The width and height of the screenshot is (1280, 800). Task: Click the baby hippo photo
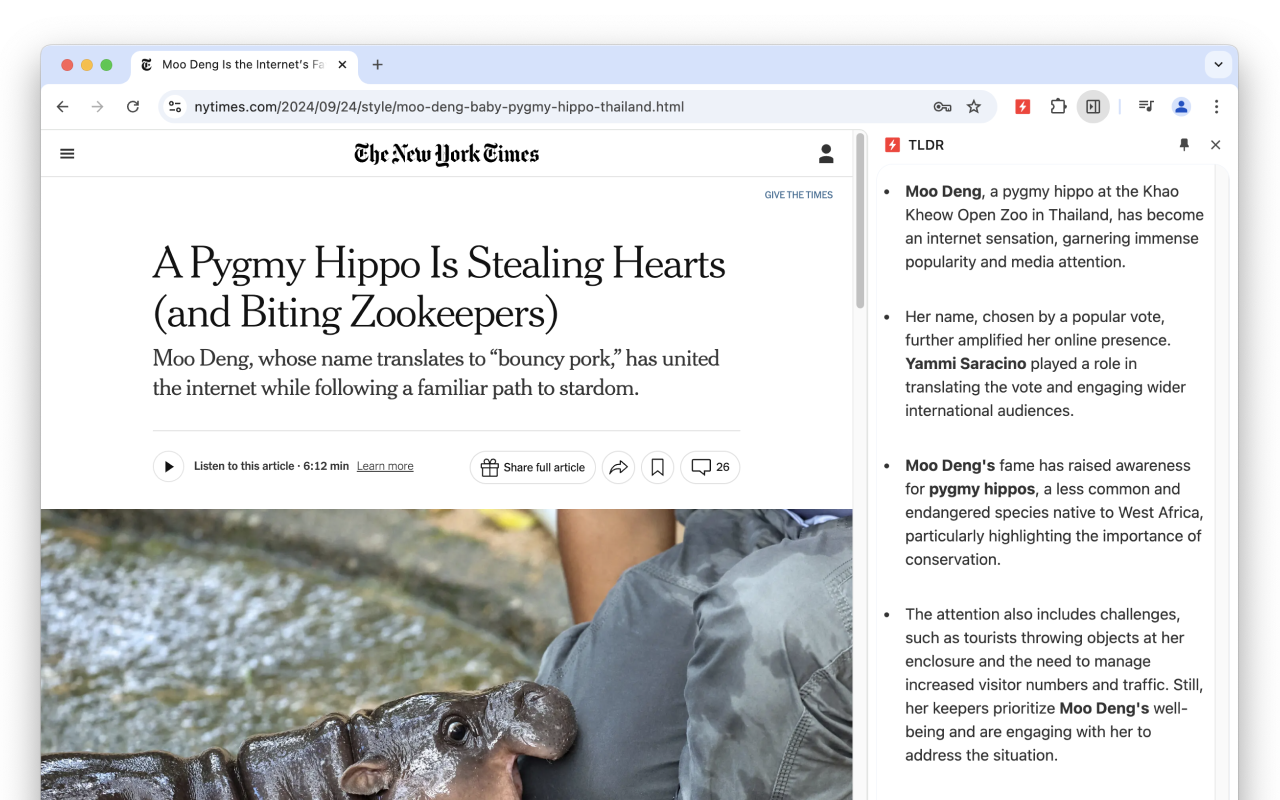tap(446, 654)
